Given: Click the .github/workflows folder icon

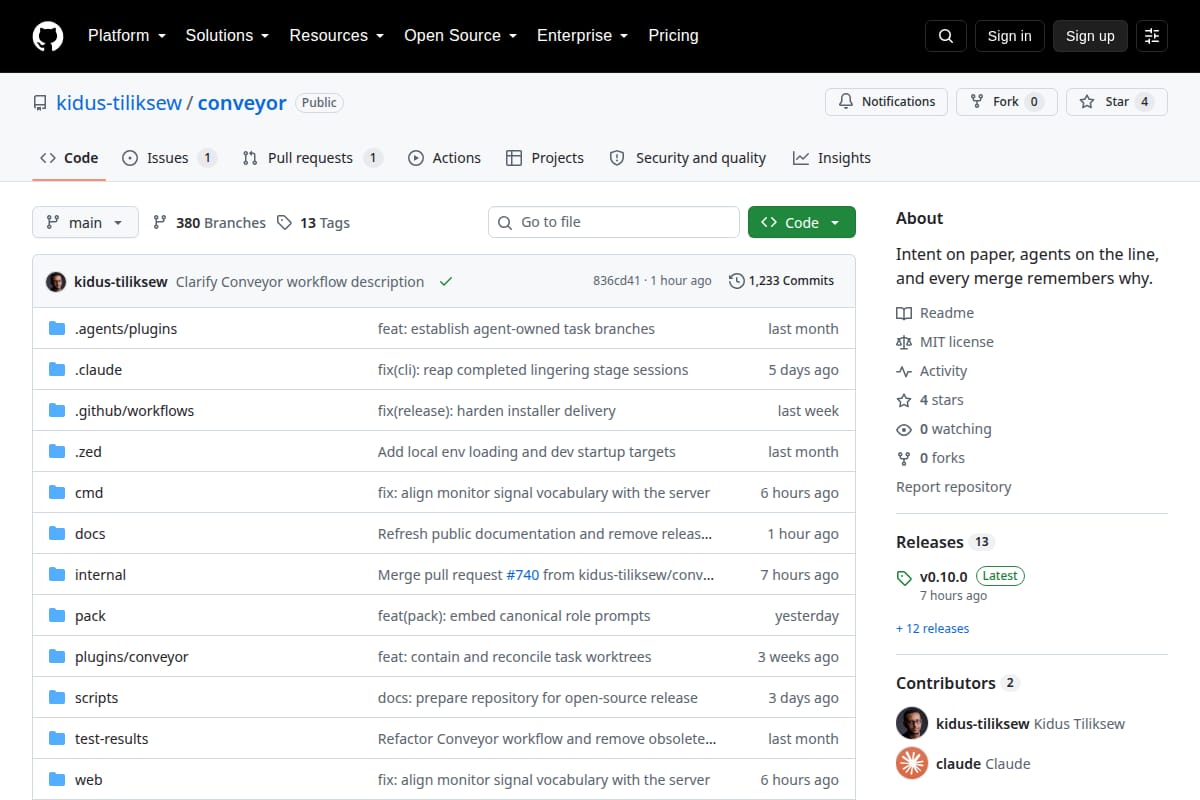Looking at the screenshot, I should (x=57, y=411).
